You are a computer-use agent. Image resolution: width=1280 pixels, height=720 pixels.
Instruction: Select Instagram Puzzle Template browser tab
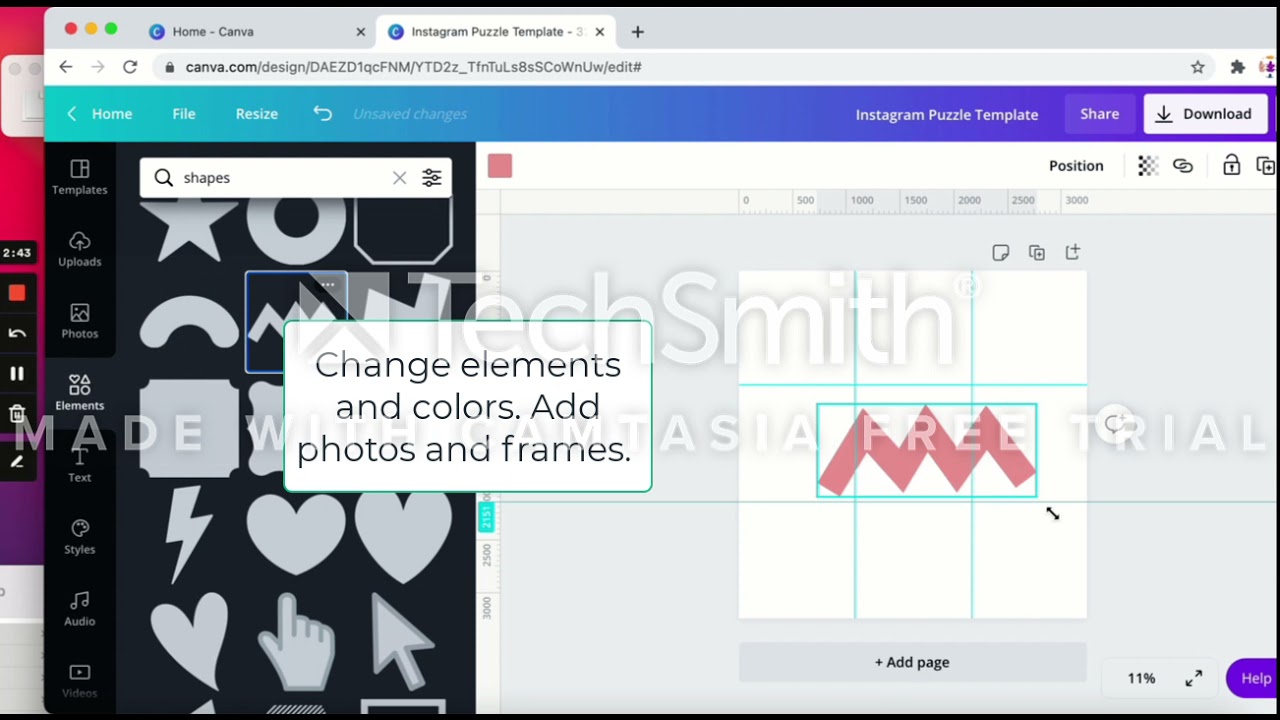point(494,32)
